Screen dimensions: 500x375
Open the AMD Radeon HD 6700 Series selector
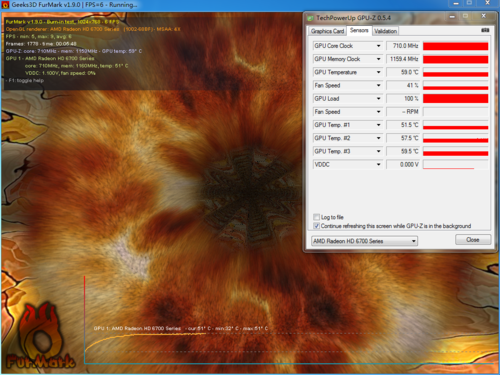[364, 241]
